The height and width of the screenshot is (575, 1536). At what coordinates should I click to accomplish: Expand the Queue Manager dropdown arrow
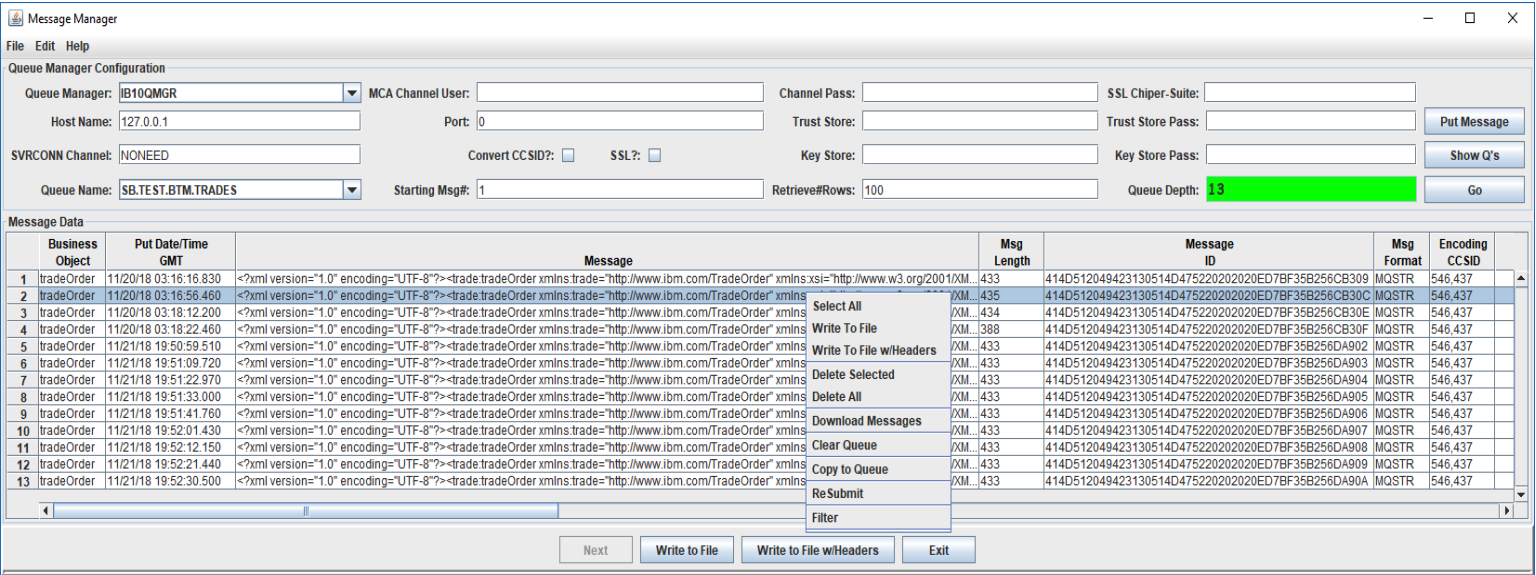(x=352, y=92)
